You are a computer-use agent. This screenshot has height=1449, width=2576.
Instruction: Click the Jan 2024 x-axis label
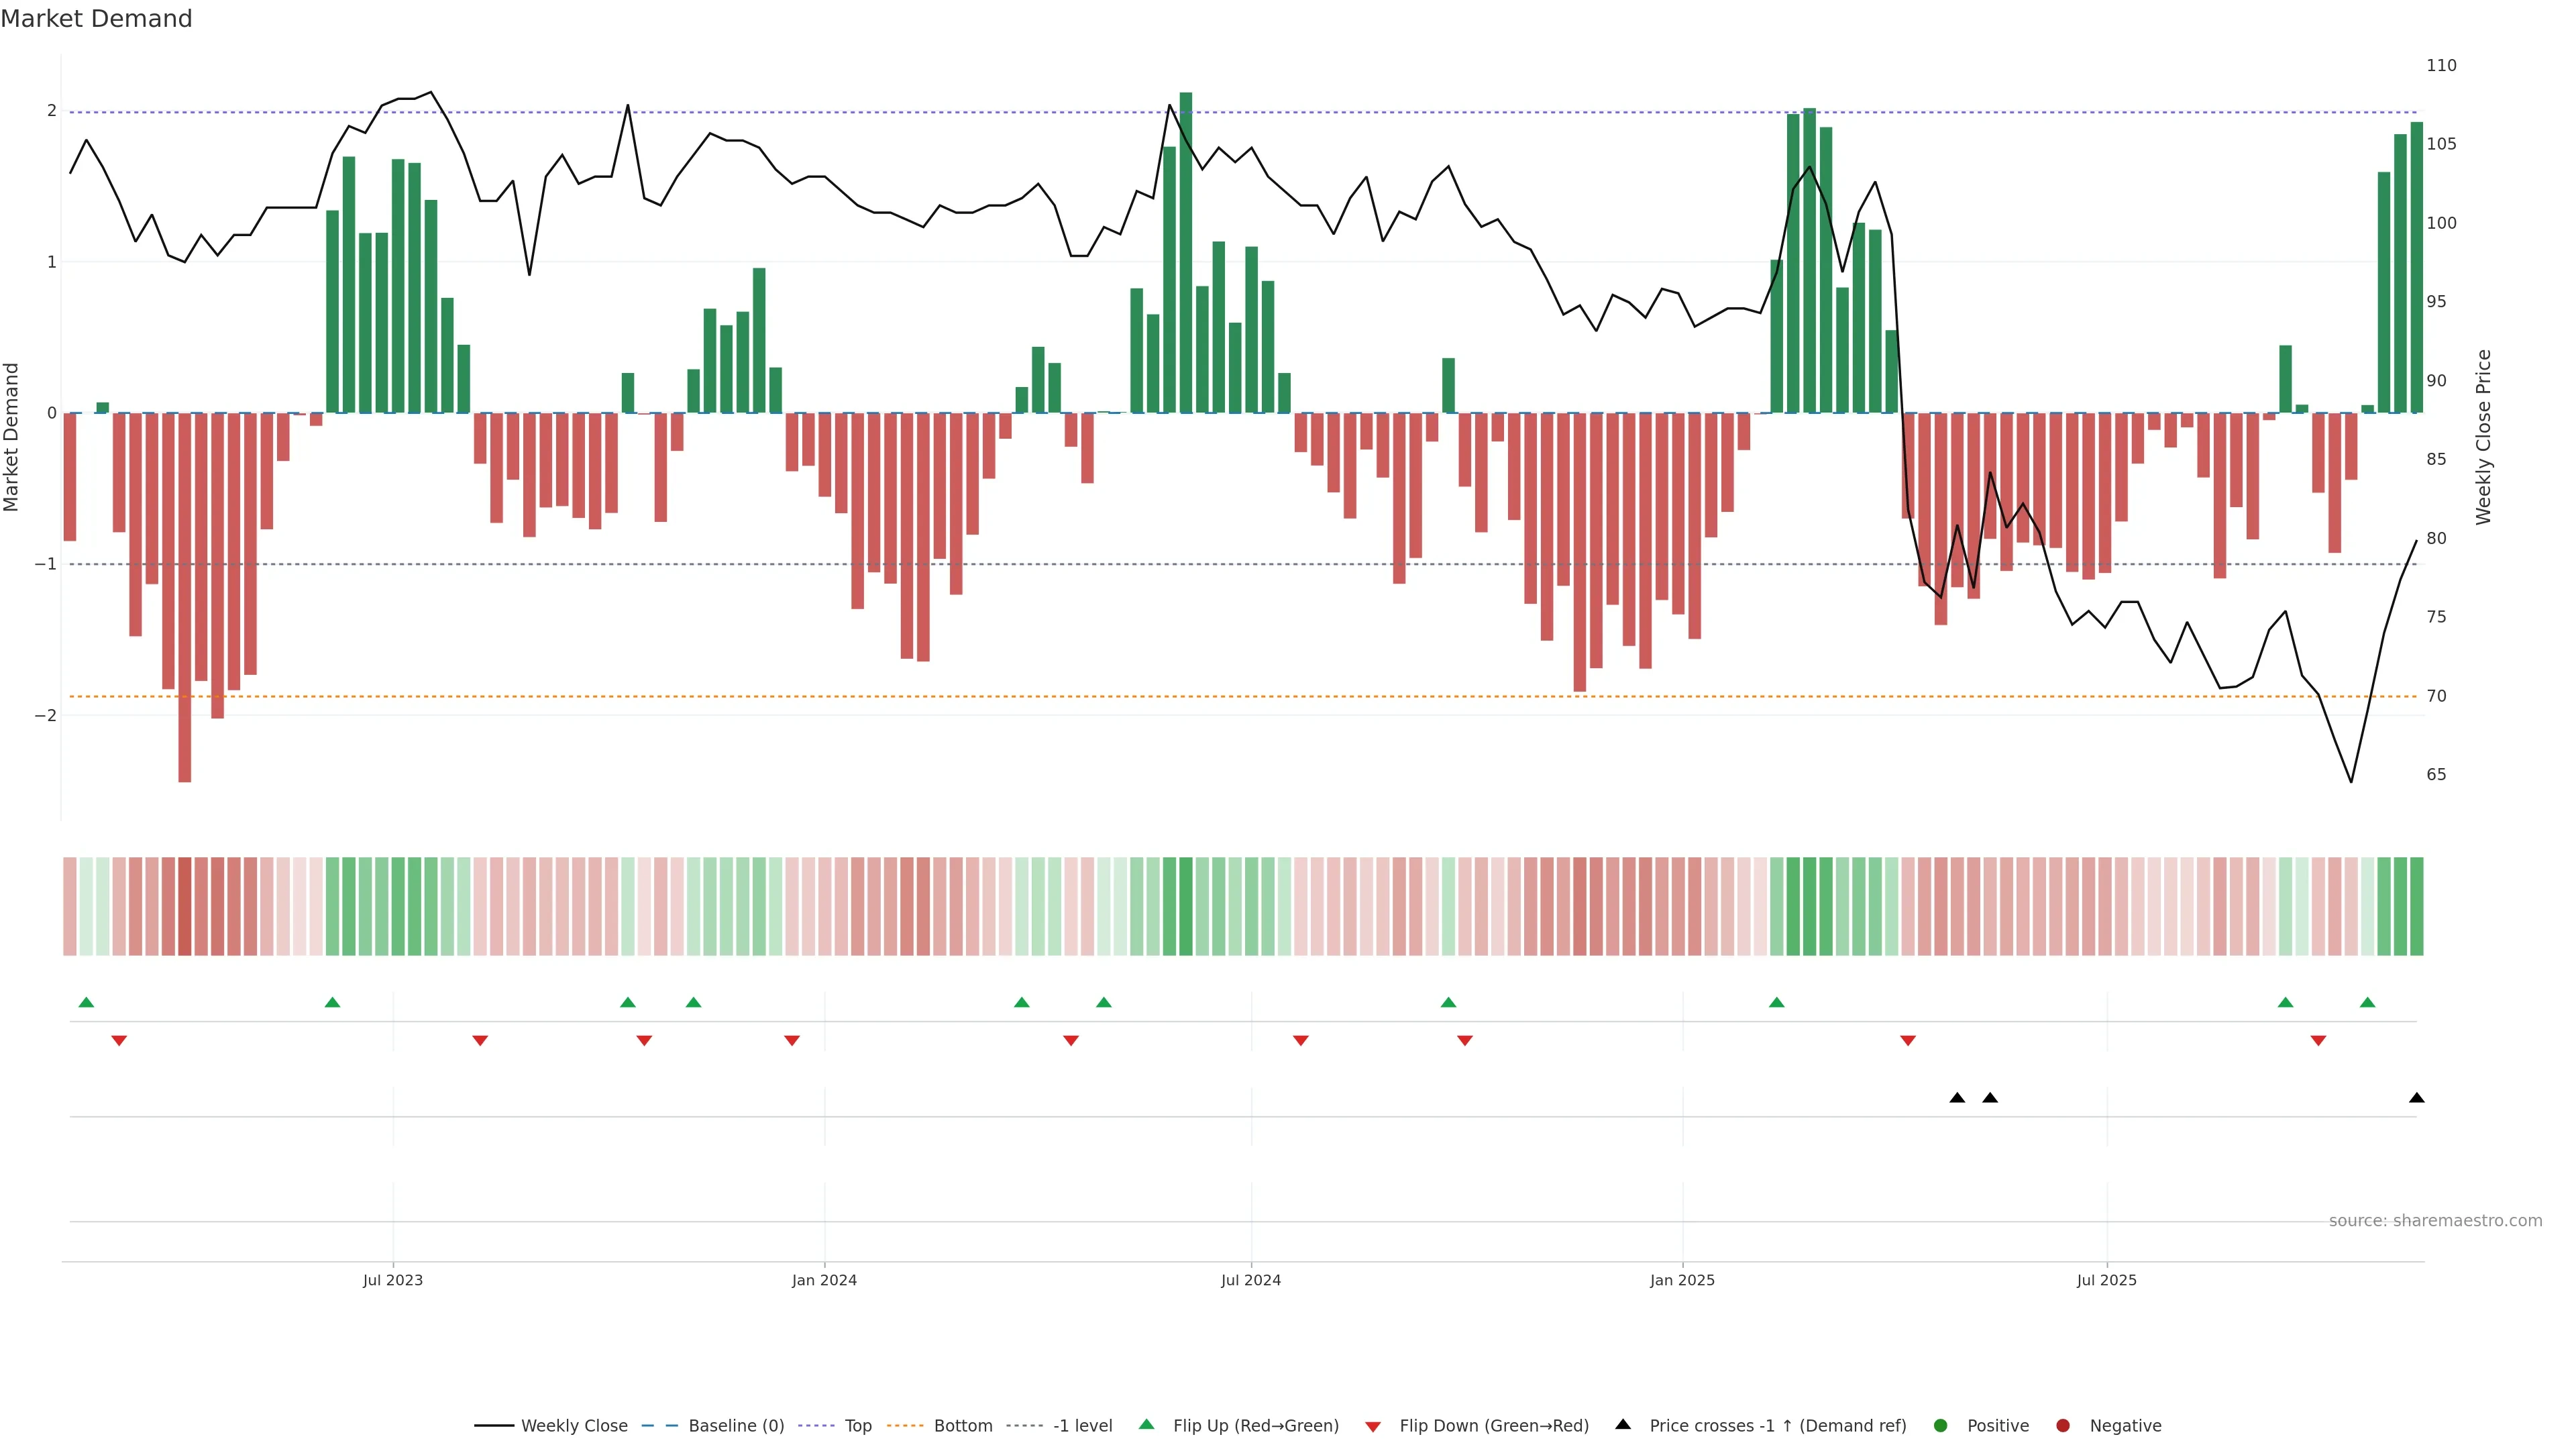tap(824, 1280)
